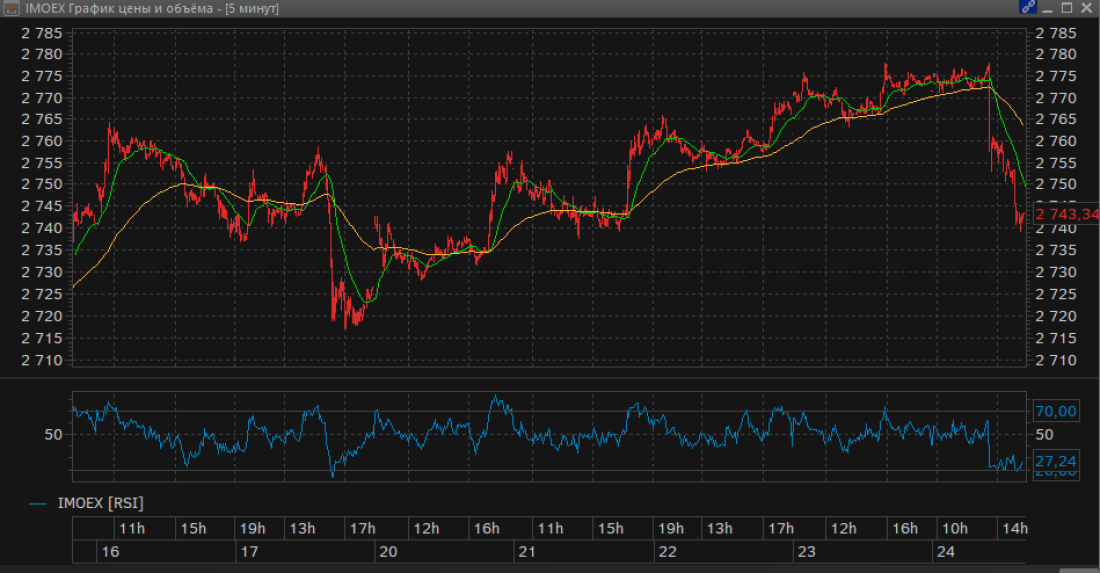Click the RSI right scale label 50
This screenshot has height=573, width=1100.
[x=1045, y=435]
